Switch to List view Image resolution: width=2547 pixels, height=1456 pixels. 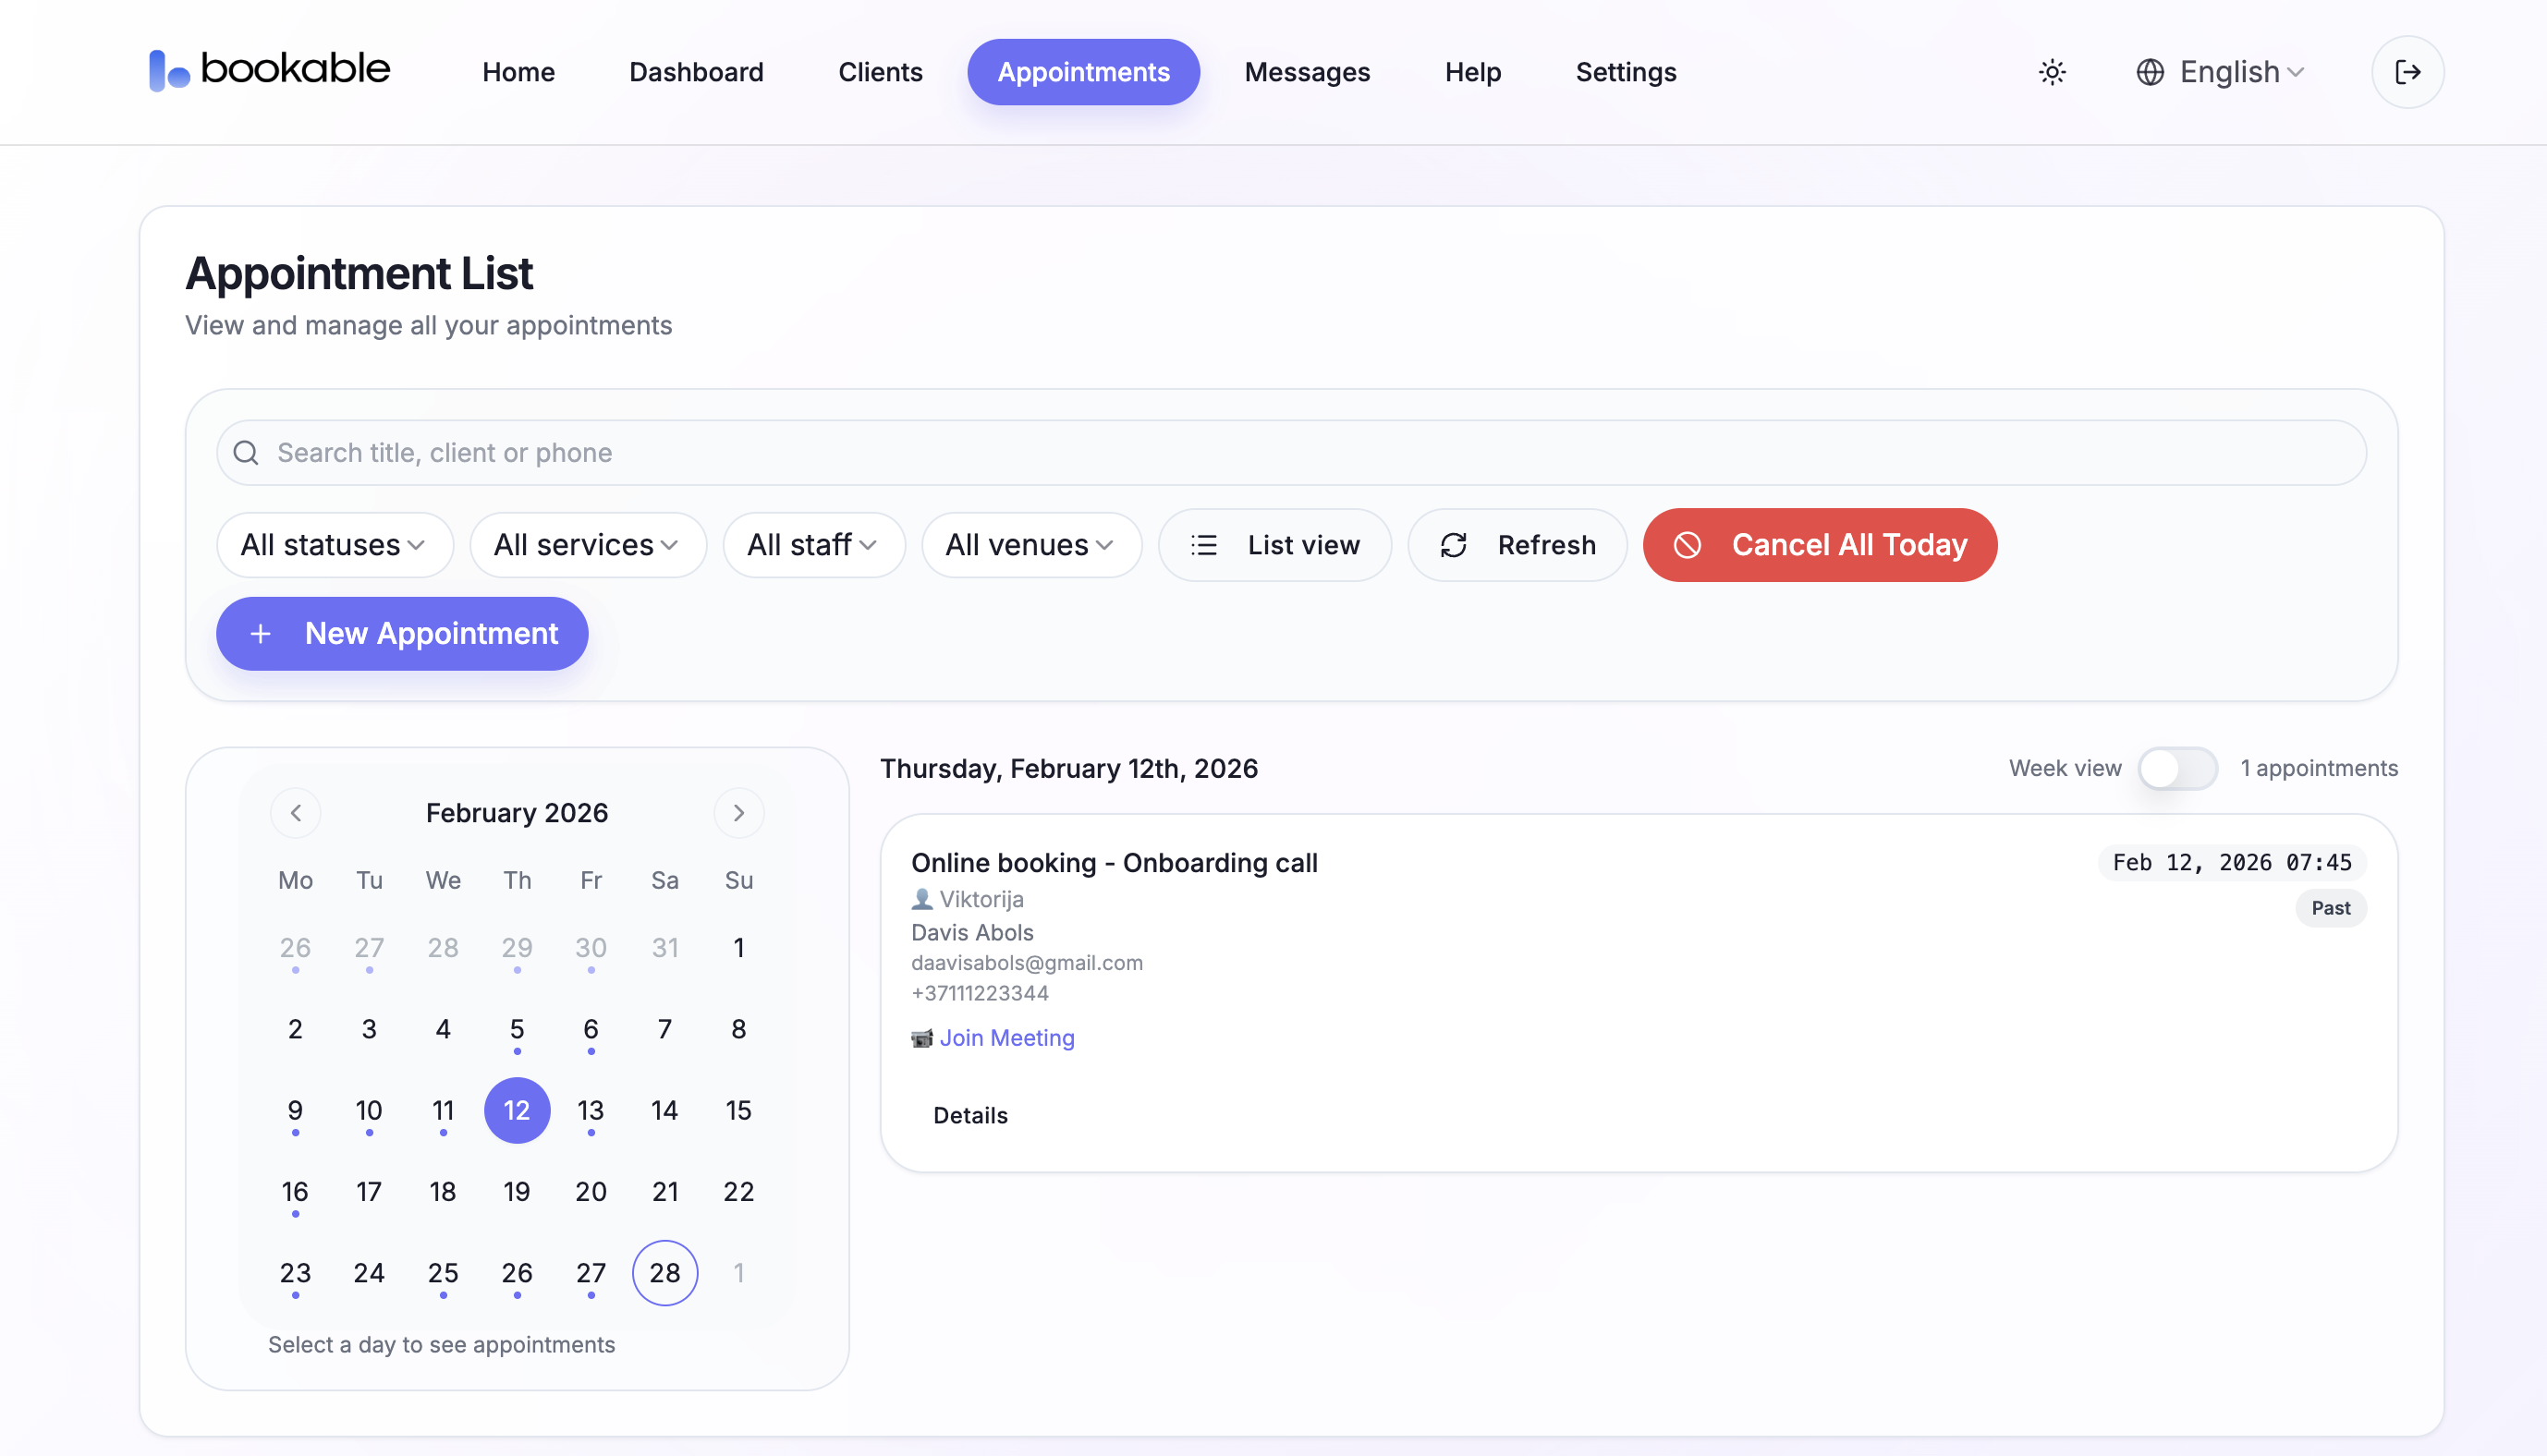point(1275,545)
